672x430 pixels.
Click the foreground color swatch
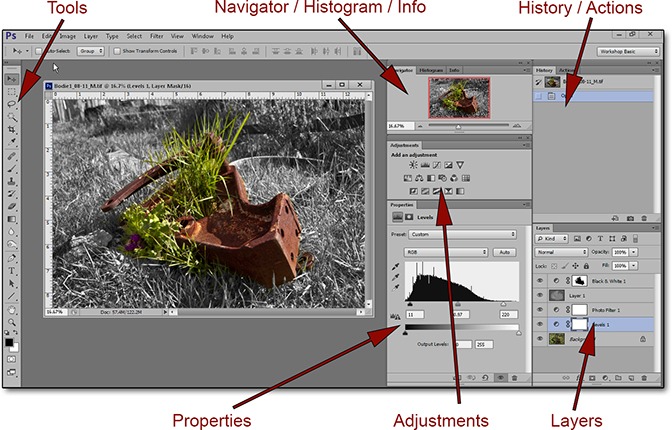click(x=9, y=343)
